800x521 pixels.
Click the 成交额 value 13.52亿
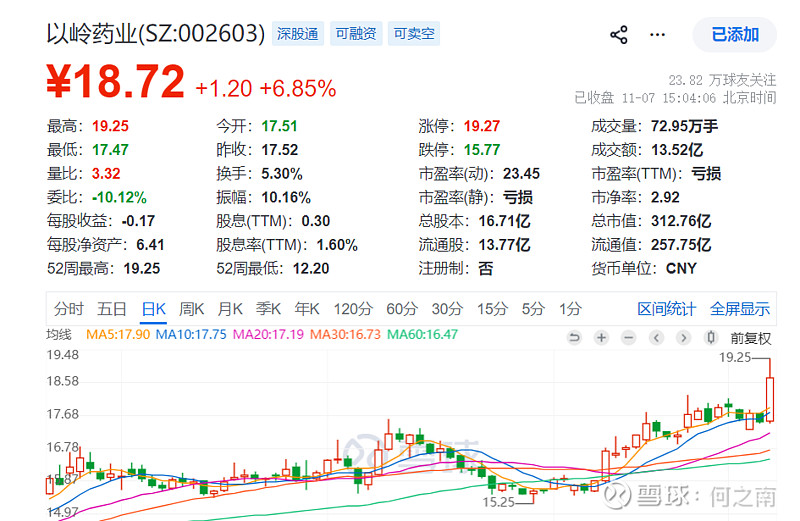coord(677,150)
